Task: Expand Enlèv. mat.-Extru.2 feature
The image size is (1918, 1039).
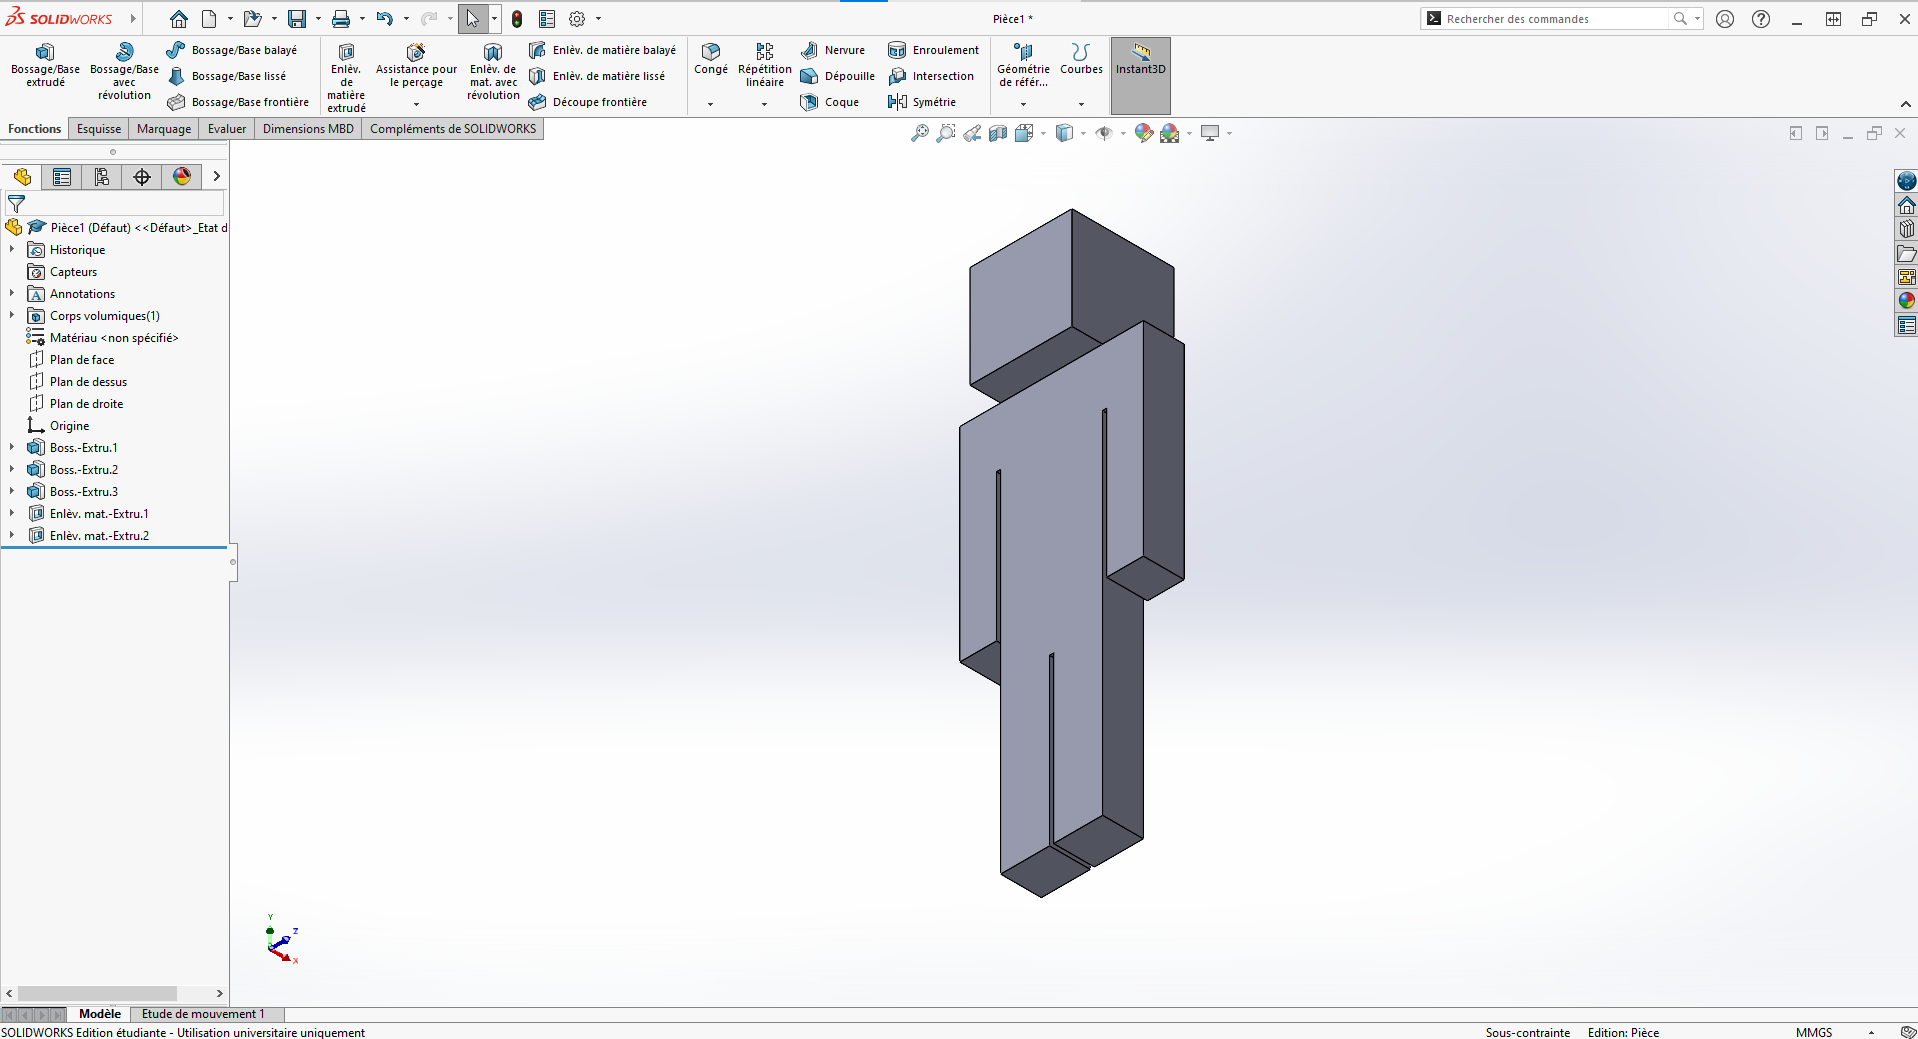Action: pyautogui.click(x=12, y=535)
